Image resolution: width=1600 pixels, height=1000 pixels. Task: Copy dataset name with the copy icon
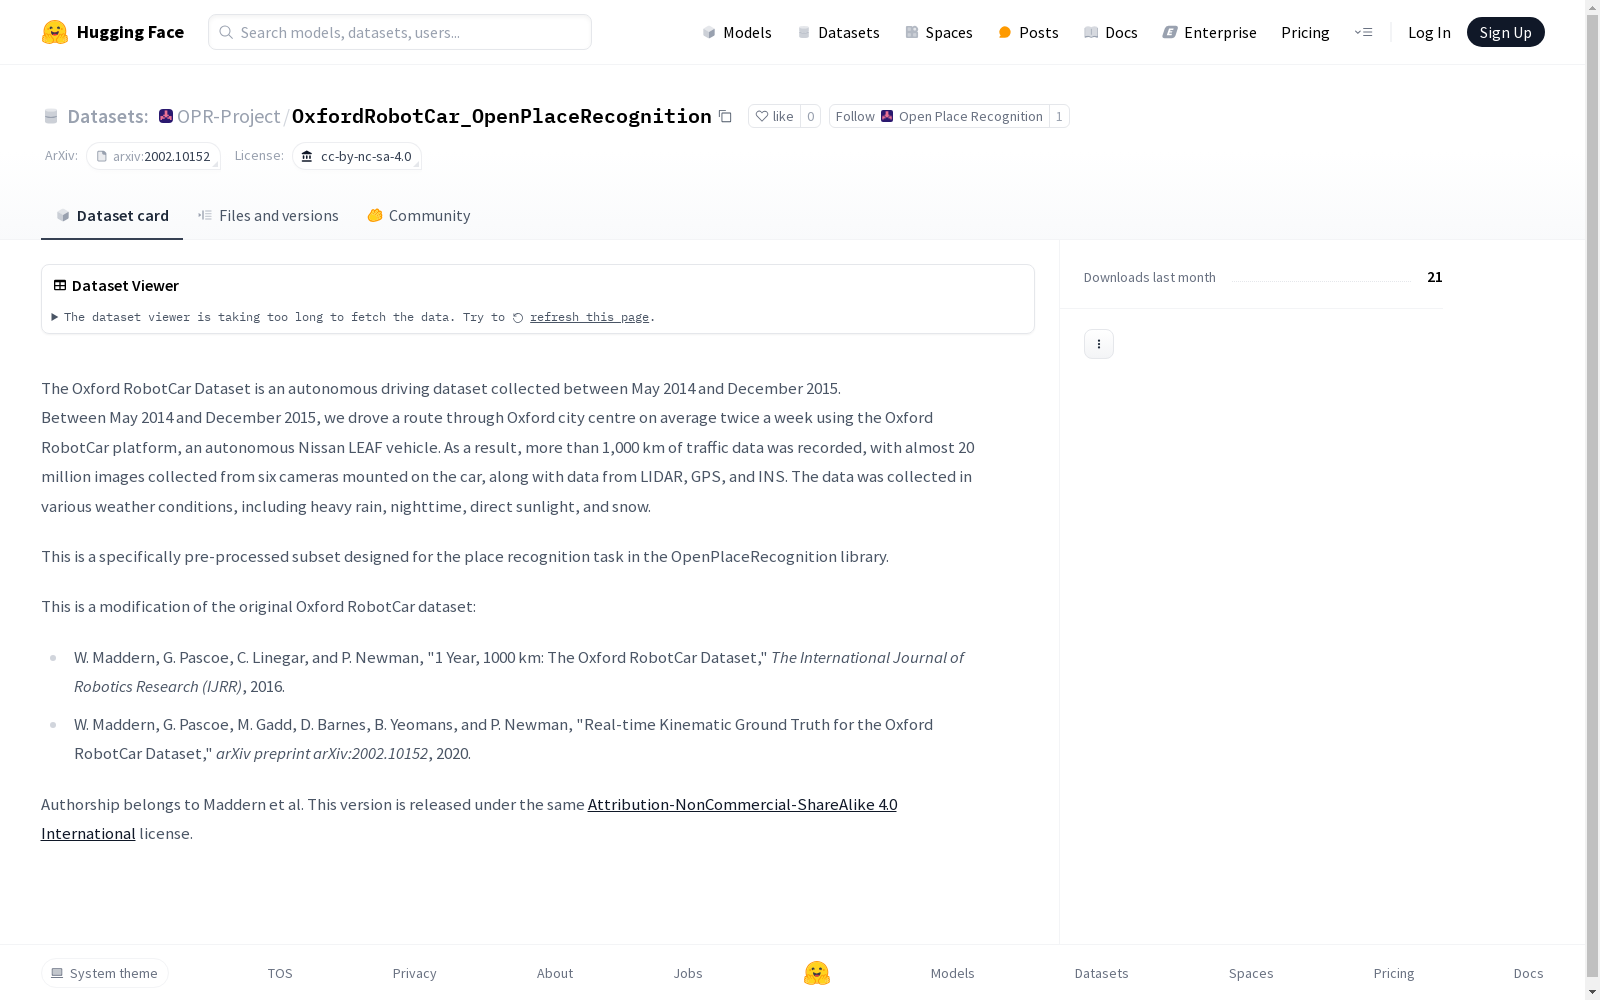pos(725,116)
